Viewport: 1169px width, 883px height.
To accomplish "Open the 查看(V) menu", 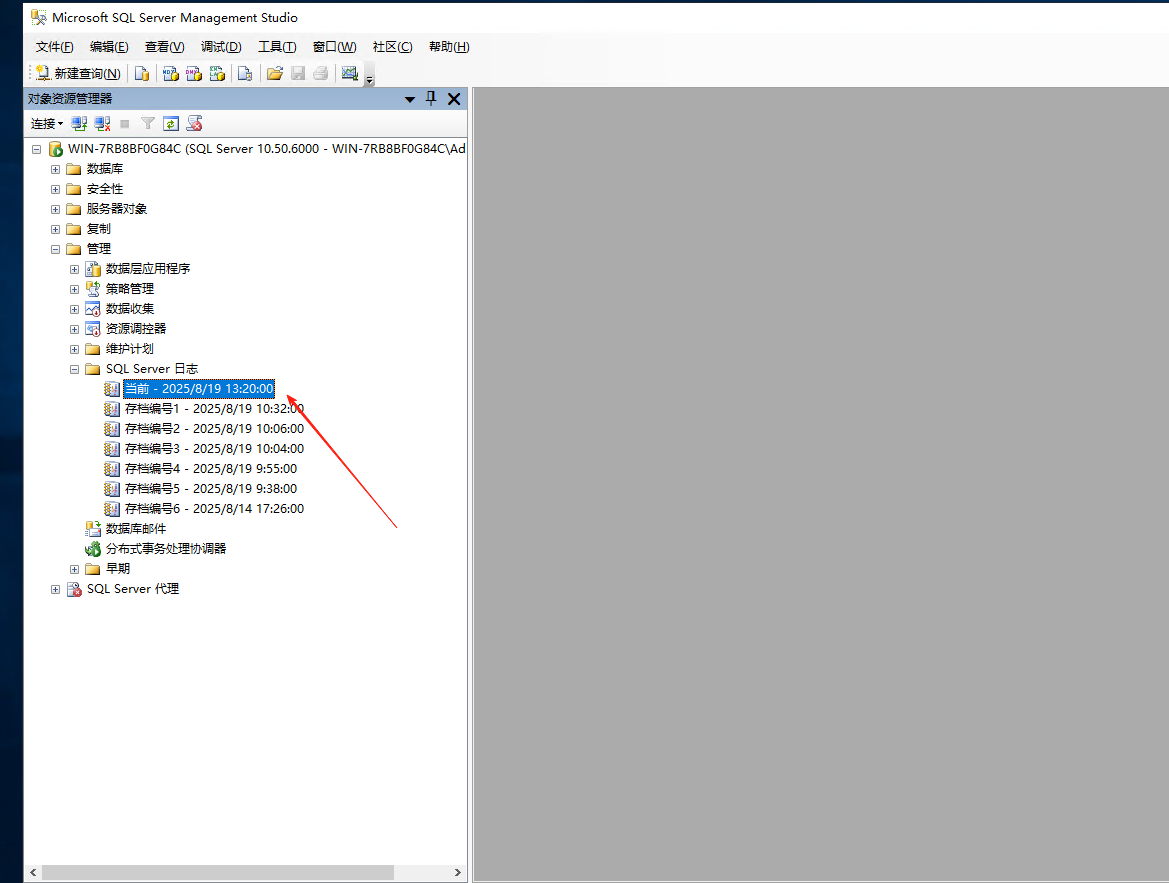I will (164, 47).
